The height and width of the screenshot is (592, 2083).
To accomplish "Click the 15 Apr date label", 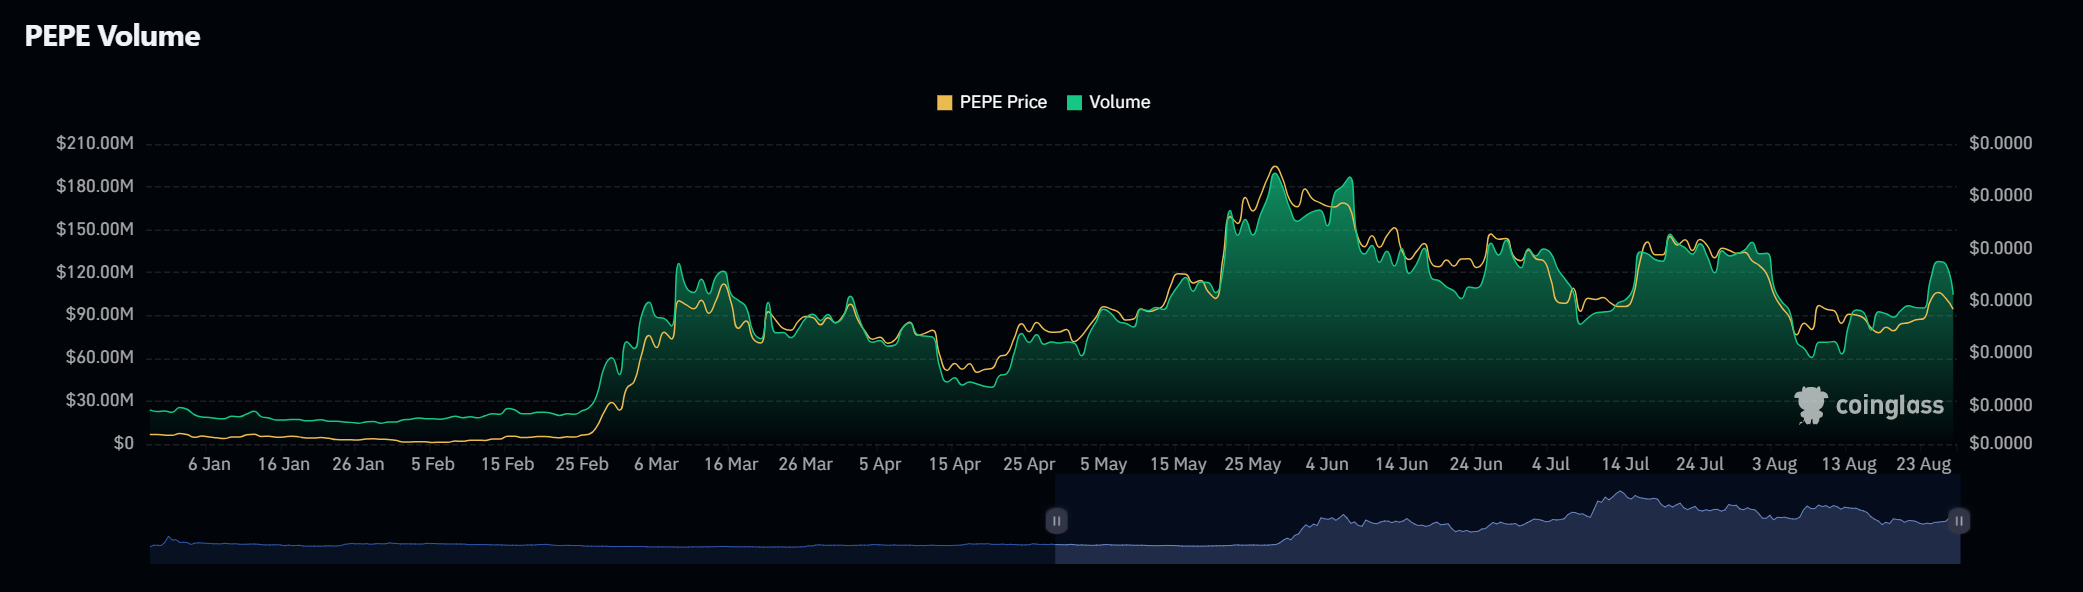I will pyautogui.click(x=954, y=464).
